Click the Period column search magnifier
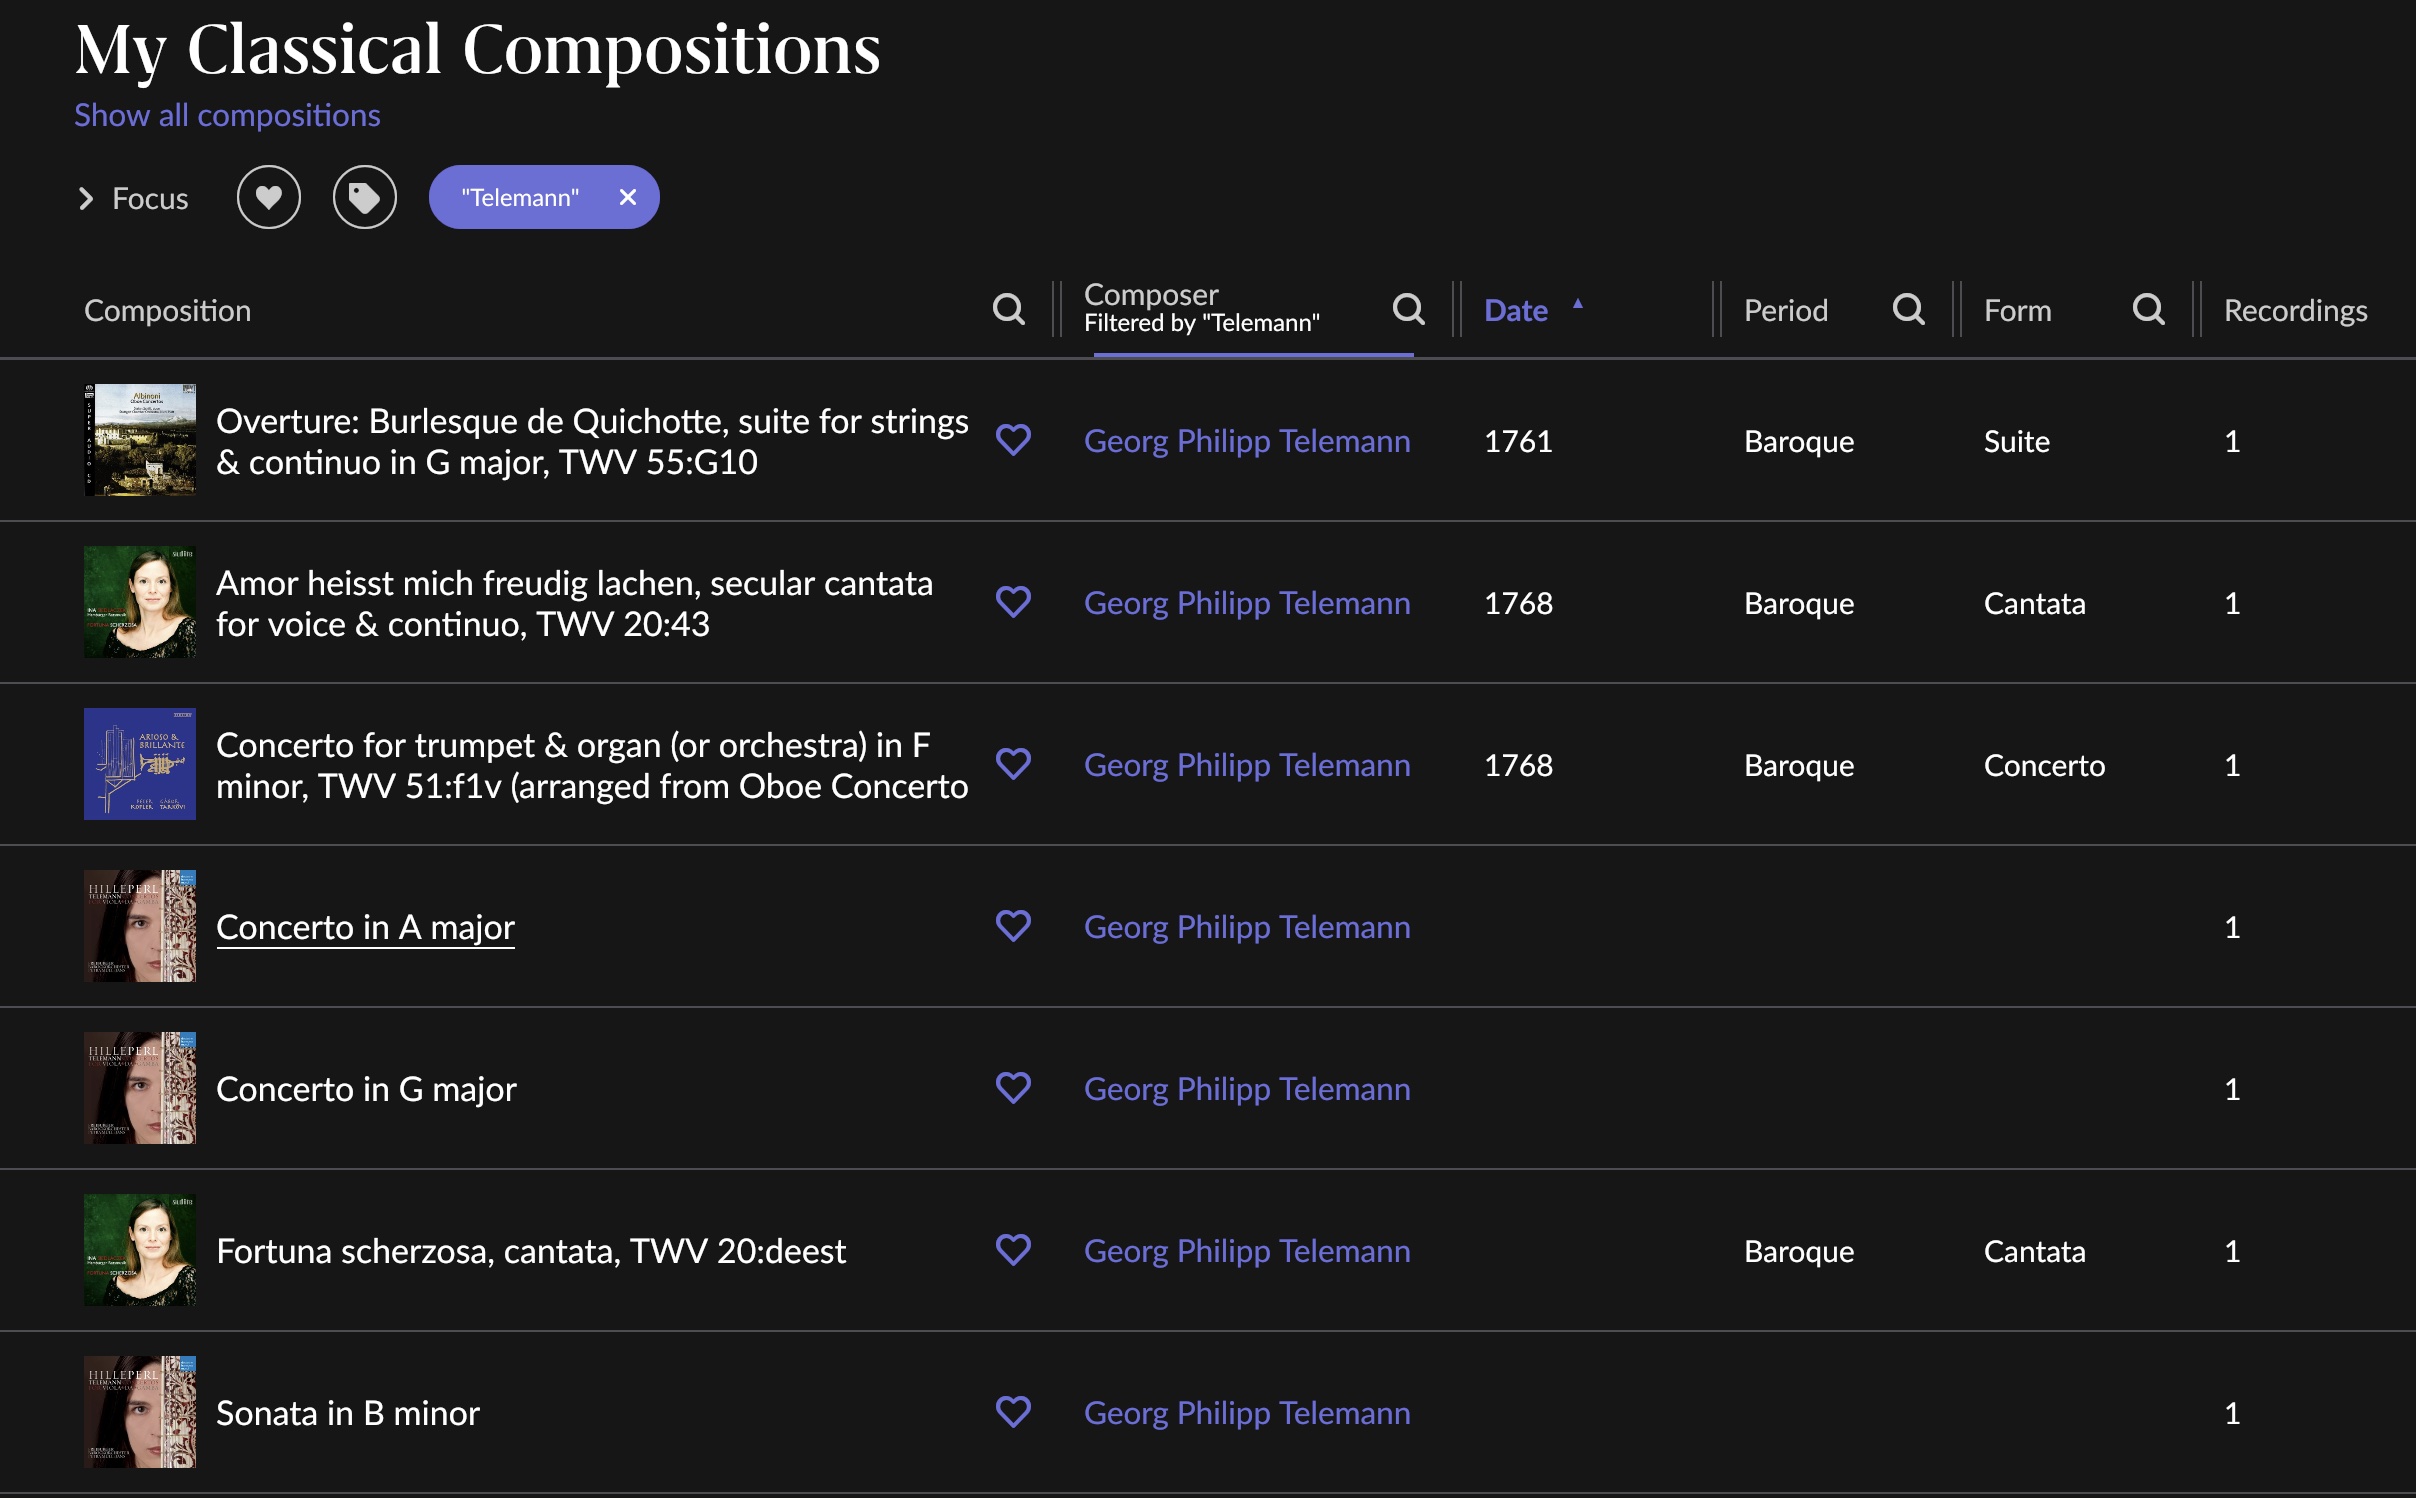Screen dimensions: 2416x1498 point(1908,310)
